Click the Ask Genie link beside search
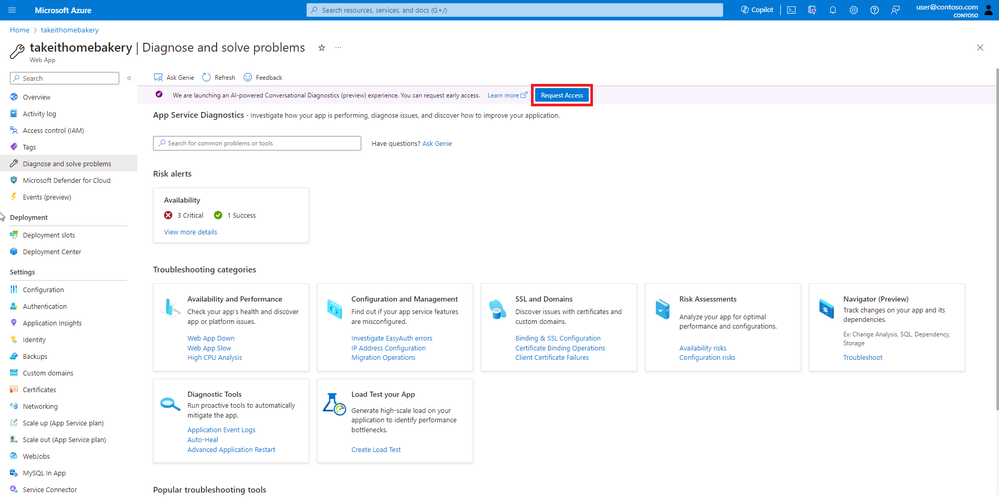999x500 pixels. [x=437, y=144]
